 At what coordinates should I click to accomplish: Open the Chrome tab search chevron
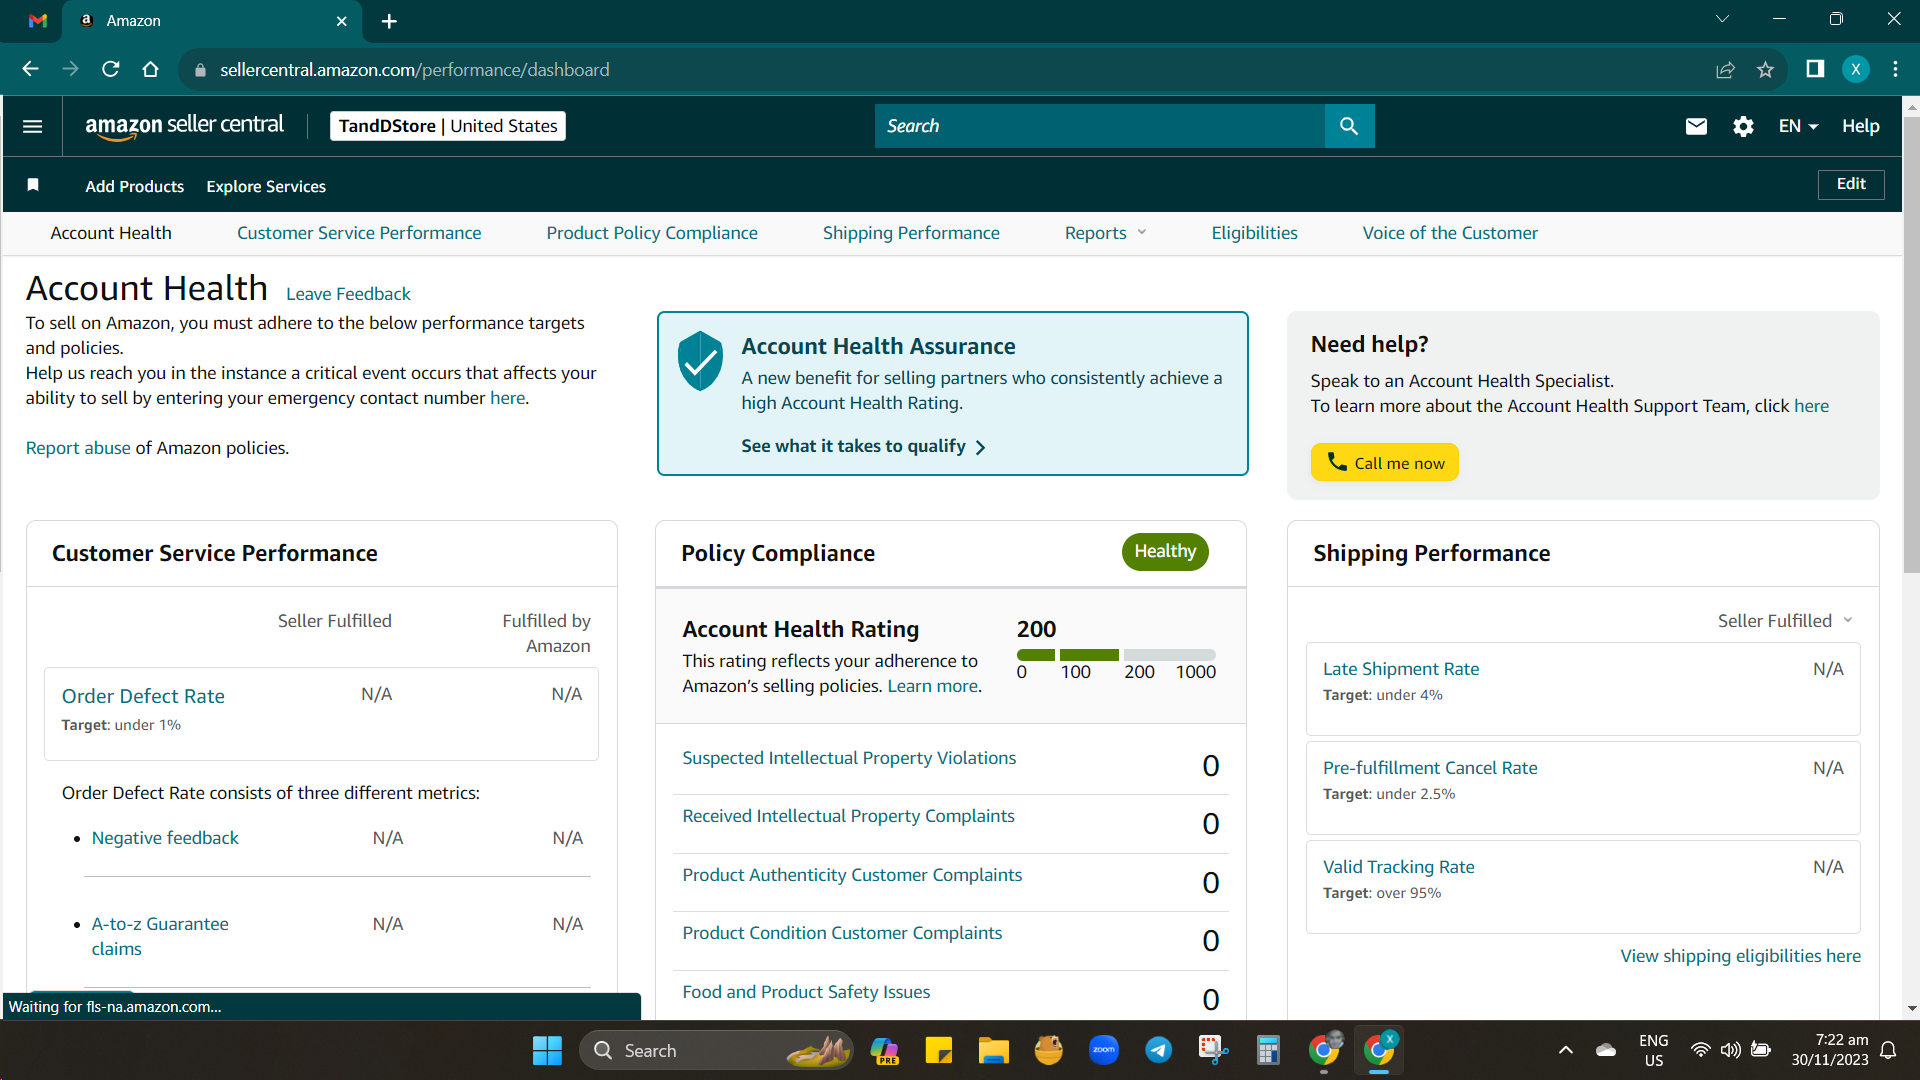pyautogui.click(x=1722, y=19)
